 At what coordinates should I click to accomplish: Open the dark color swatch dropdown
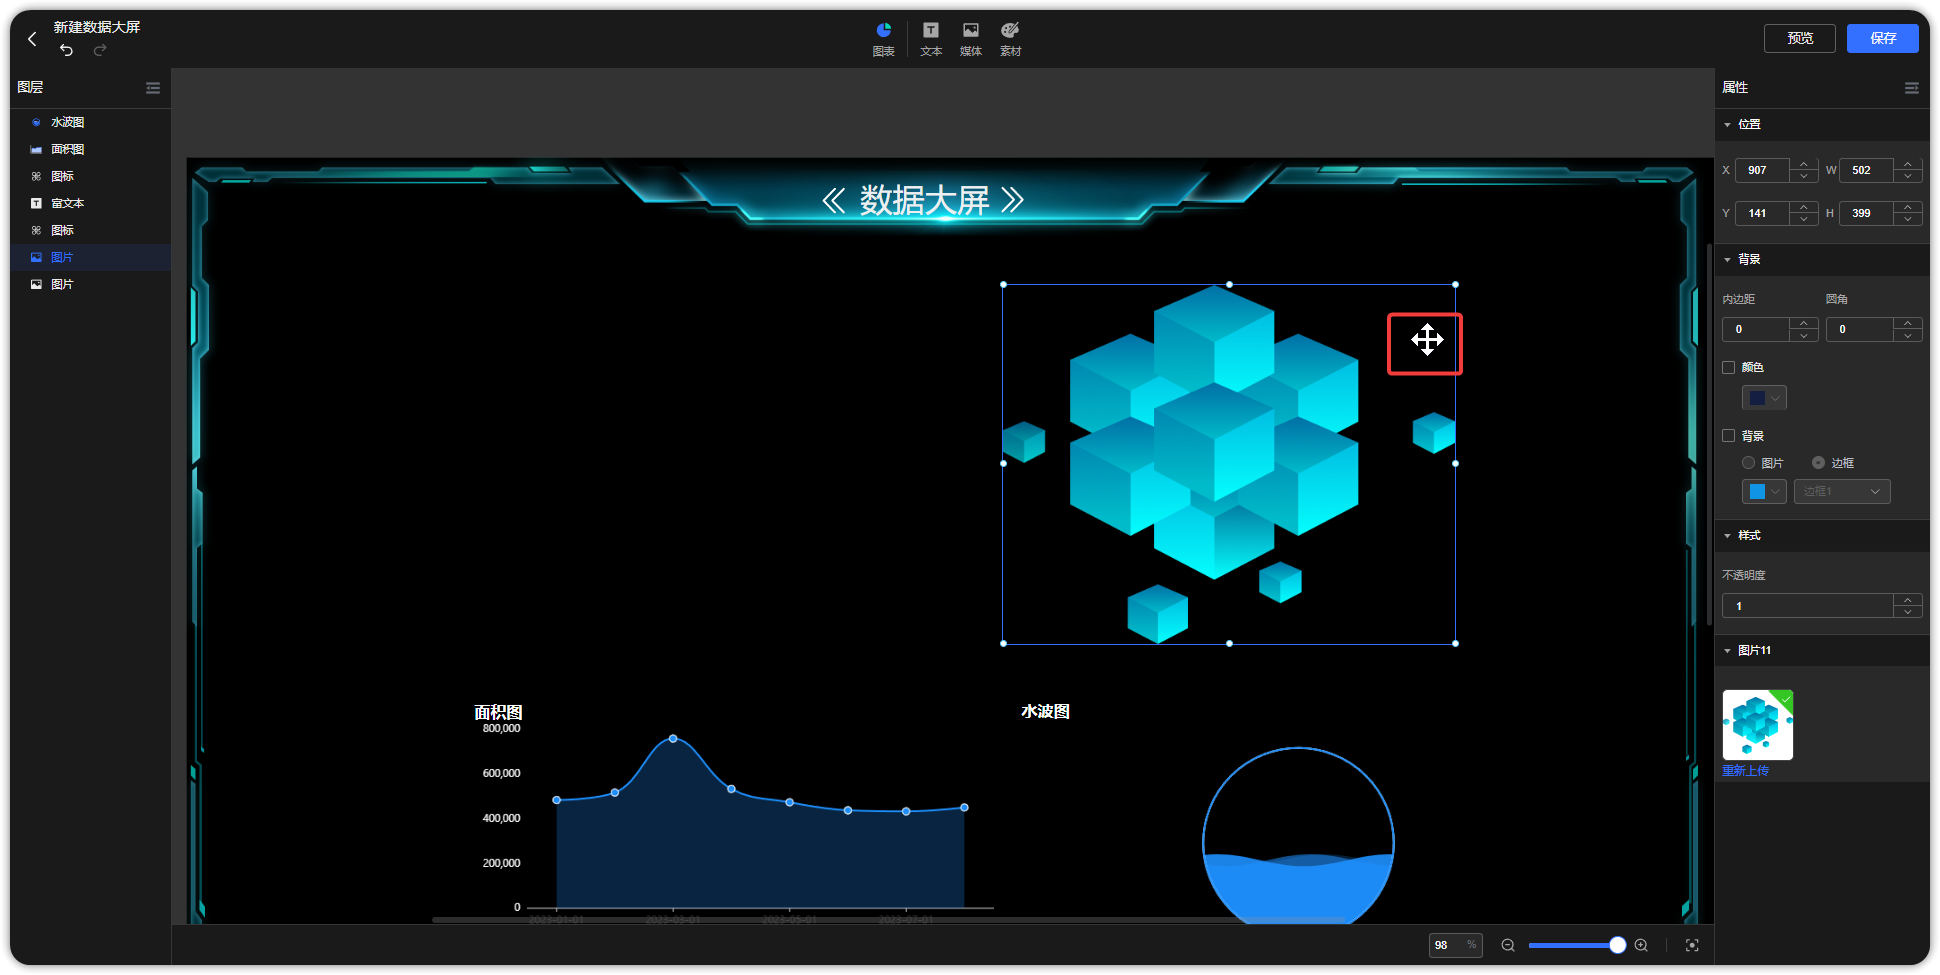tap(1764, 398)
